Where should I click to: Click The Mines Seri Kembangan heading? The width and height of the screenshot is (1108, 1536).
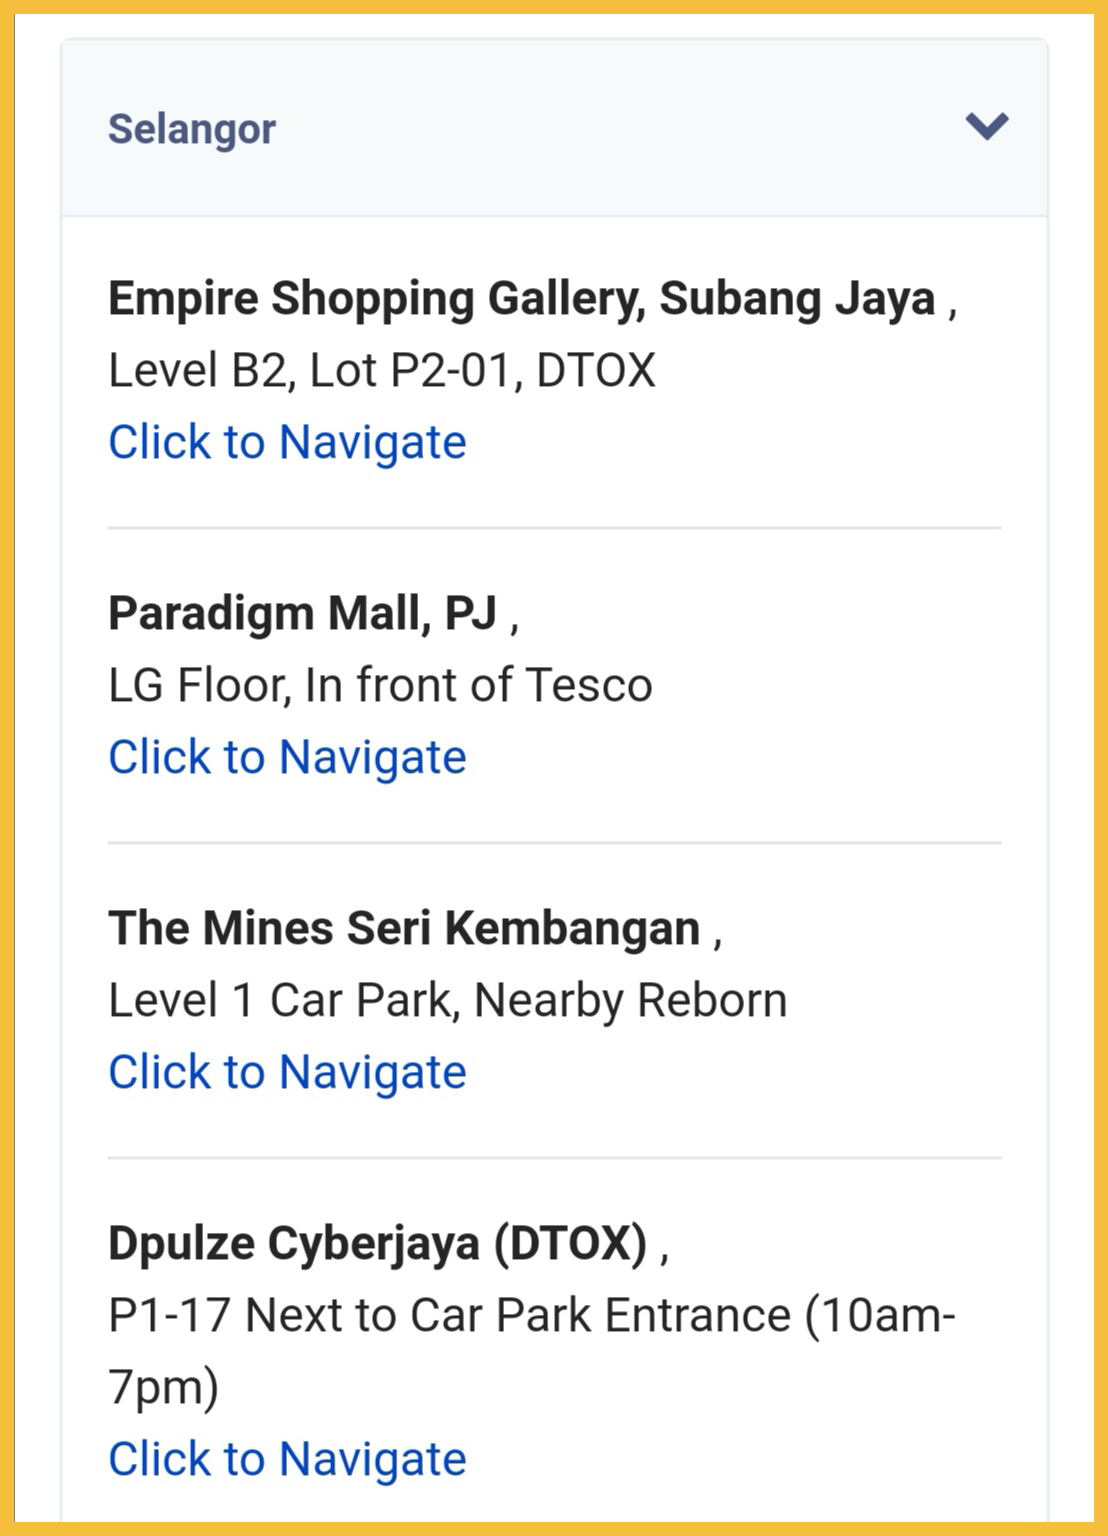[404, 928]
